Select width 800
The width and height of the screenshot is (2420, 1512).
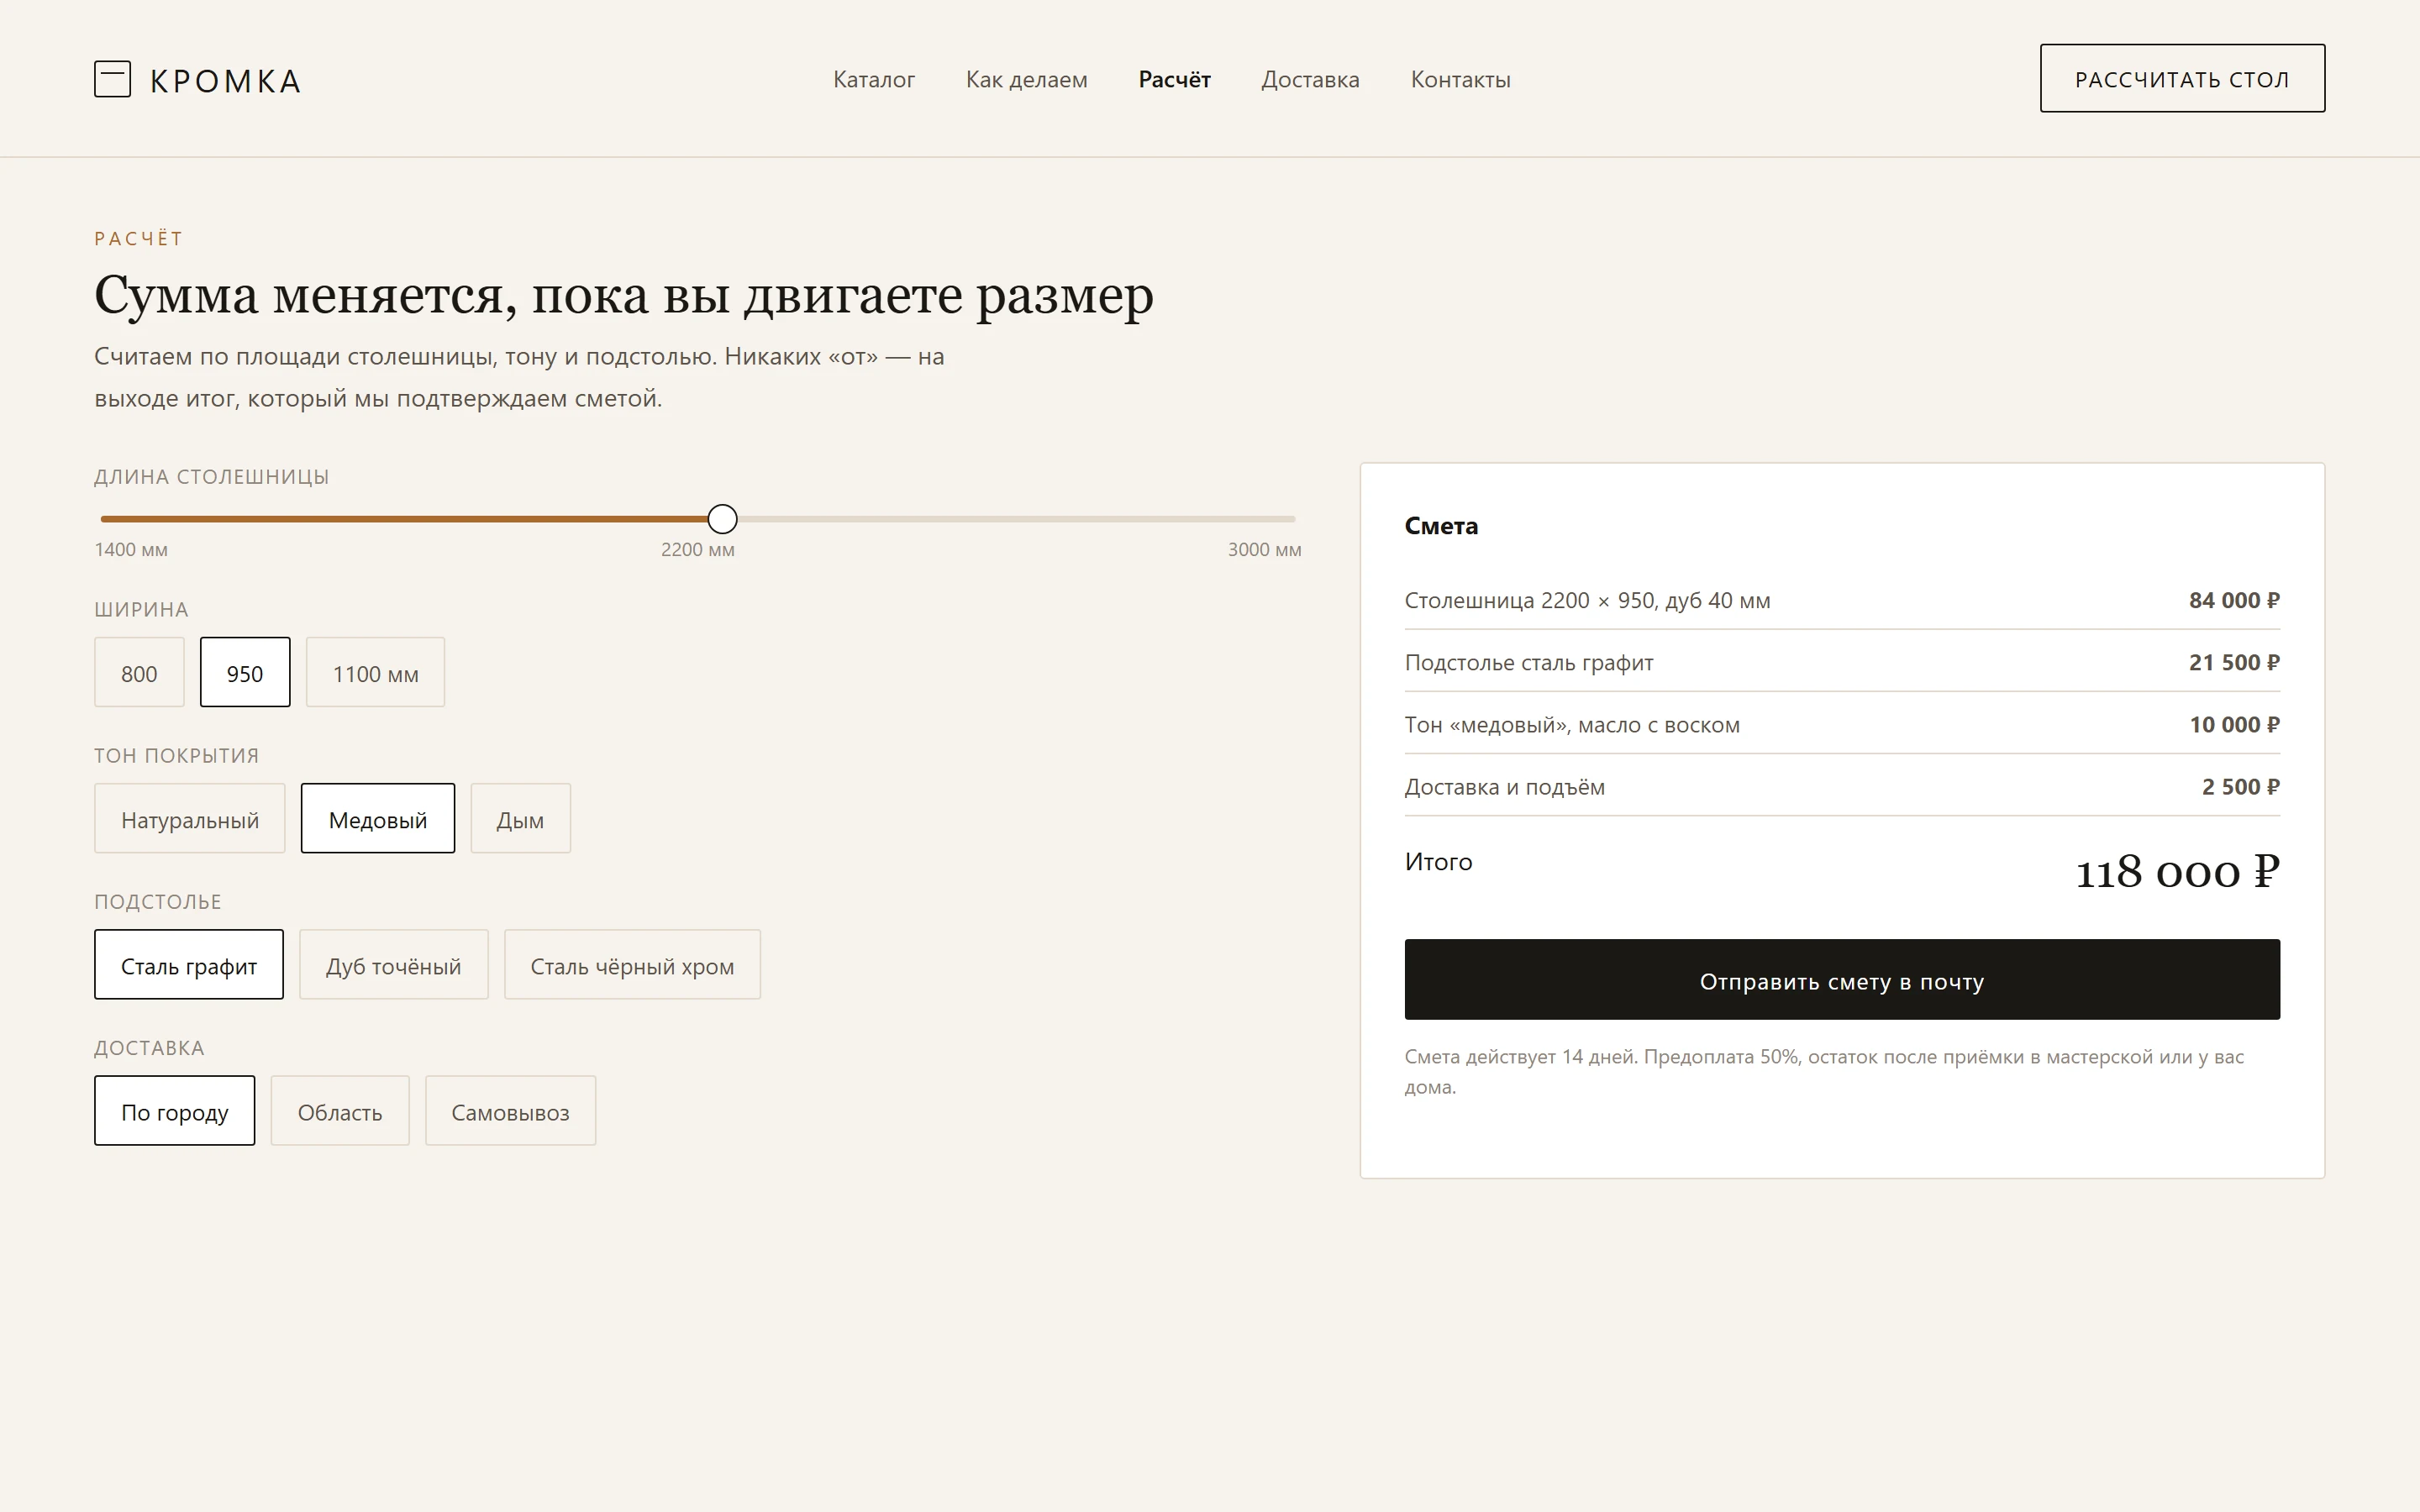(139, 672)
